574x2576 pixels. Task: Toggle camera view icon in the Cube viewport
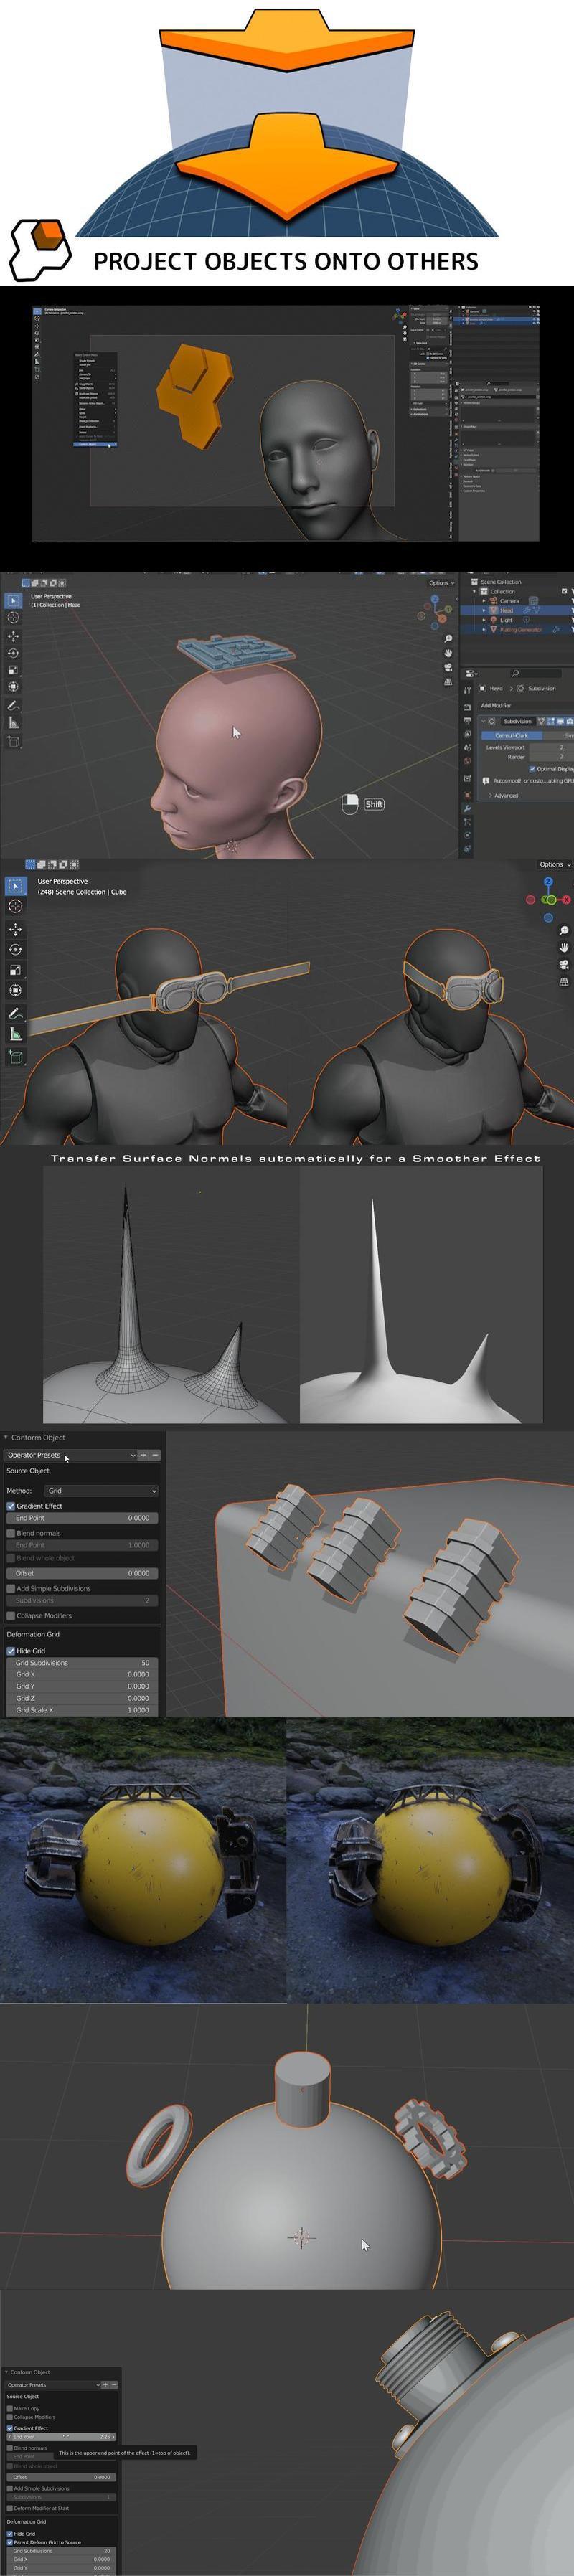pyautogui.click(x=564, y=964)
